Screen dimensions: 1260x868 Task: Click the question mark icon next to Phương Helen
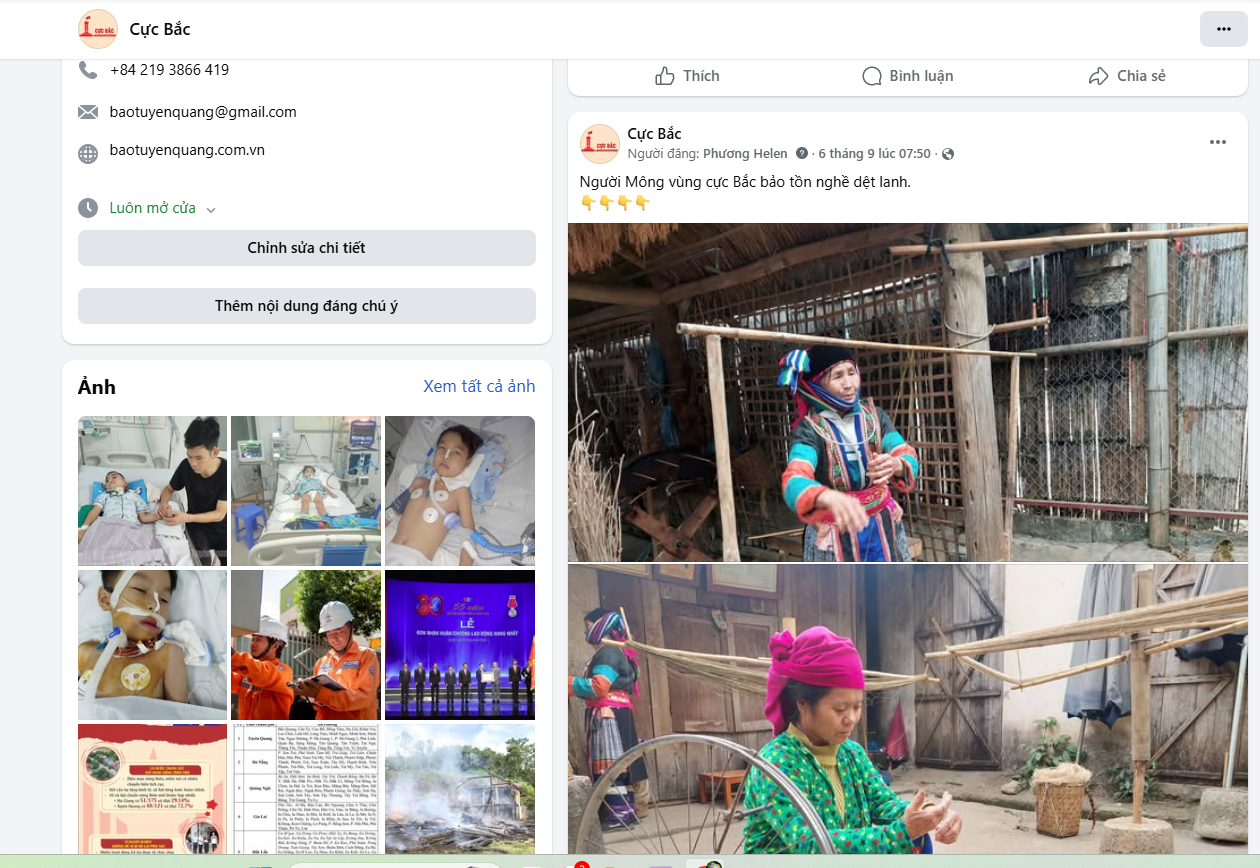click(x=801, y=154)
